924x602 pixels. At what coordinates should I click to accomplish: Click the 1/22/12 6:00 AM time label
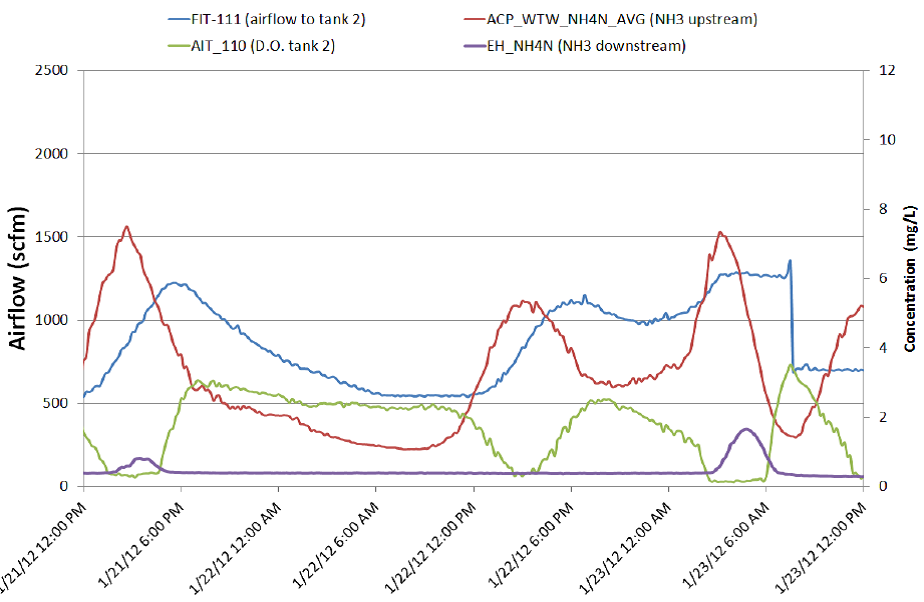coord(336,545)
